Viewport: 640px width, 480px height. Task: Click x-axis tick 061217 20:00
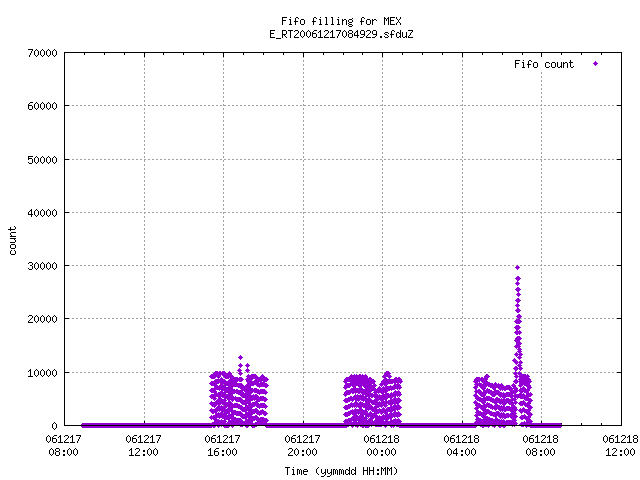pyautogui.click(x=302, y=445)
